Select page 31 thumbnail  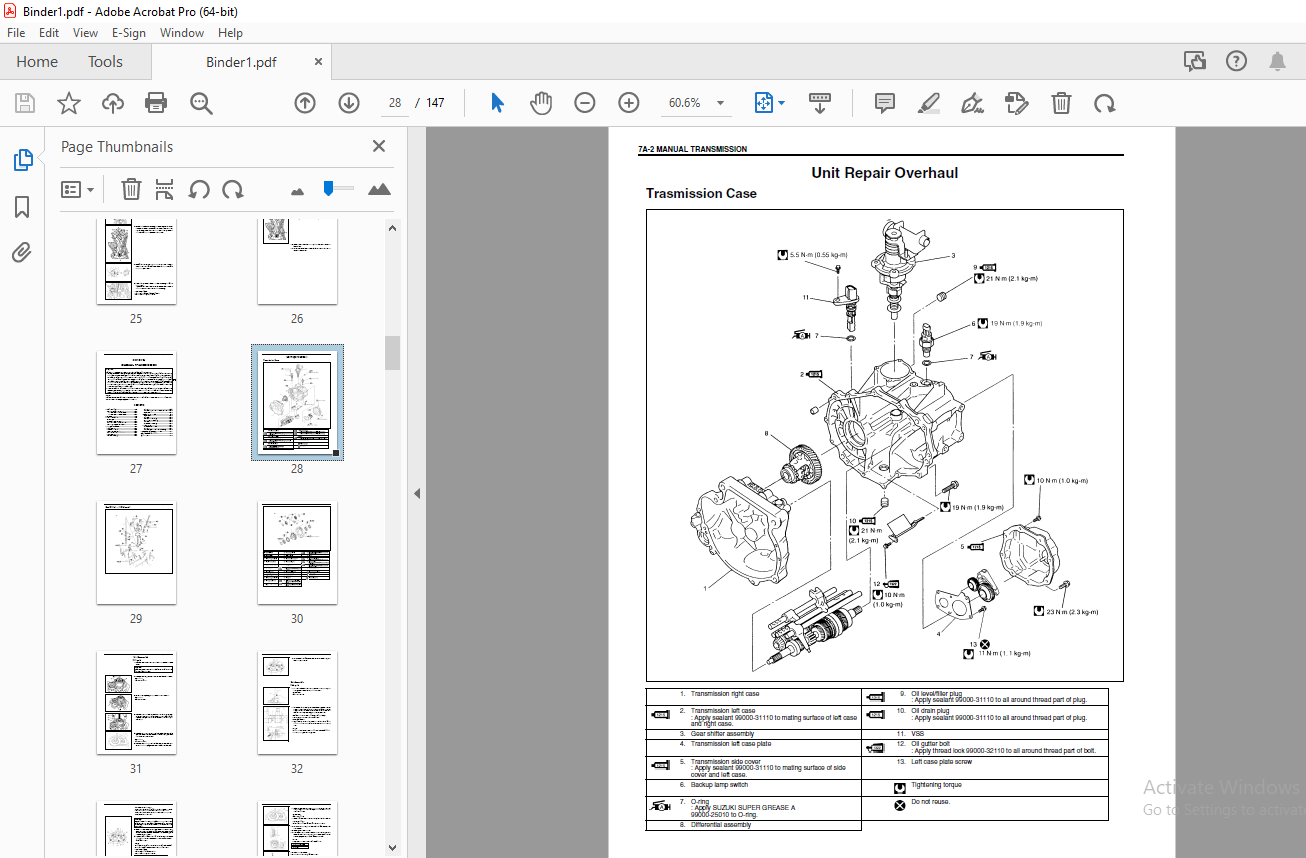pyautogui.click(x=136, y=703)
